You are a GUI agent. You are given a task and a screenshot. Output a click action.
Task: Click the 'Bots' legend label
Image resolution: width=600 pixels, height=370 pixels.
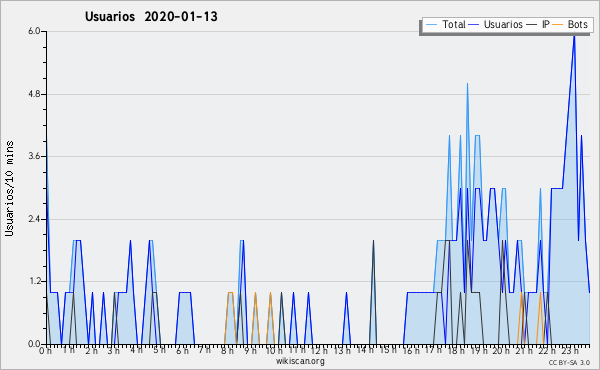(578, 24)
